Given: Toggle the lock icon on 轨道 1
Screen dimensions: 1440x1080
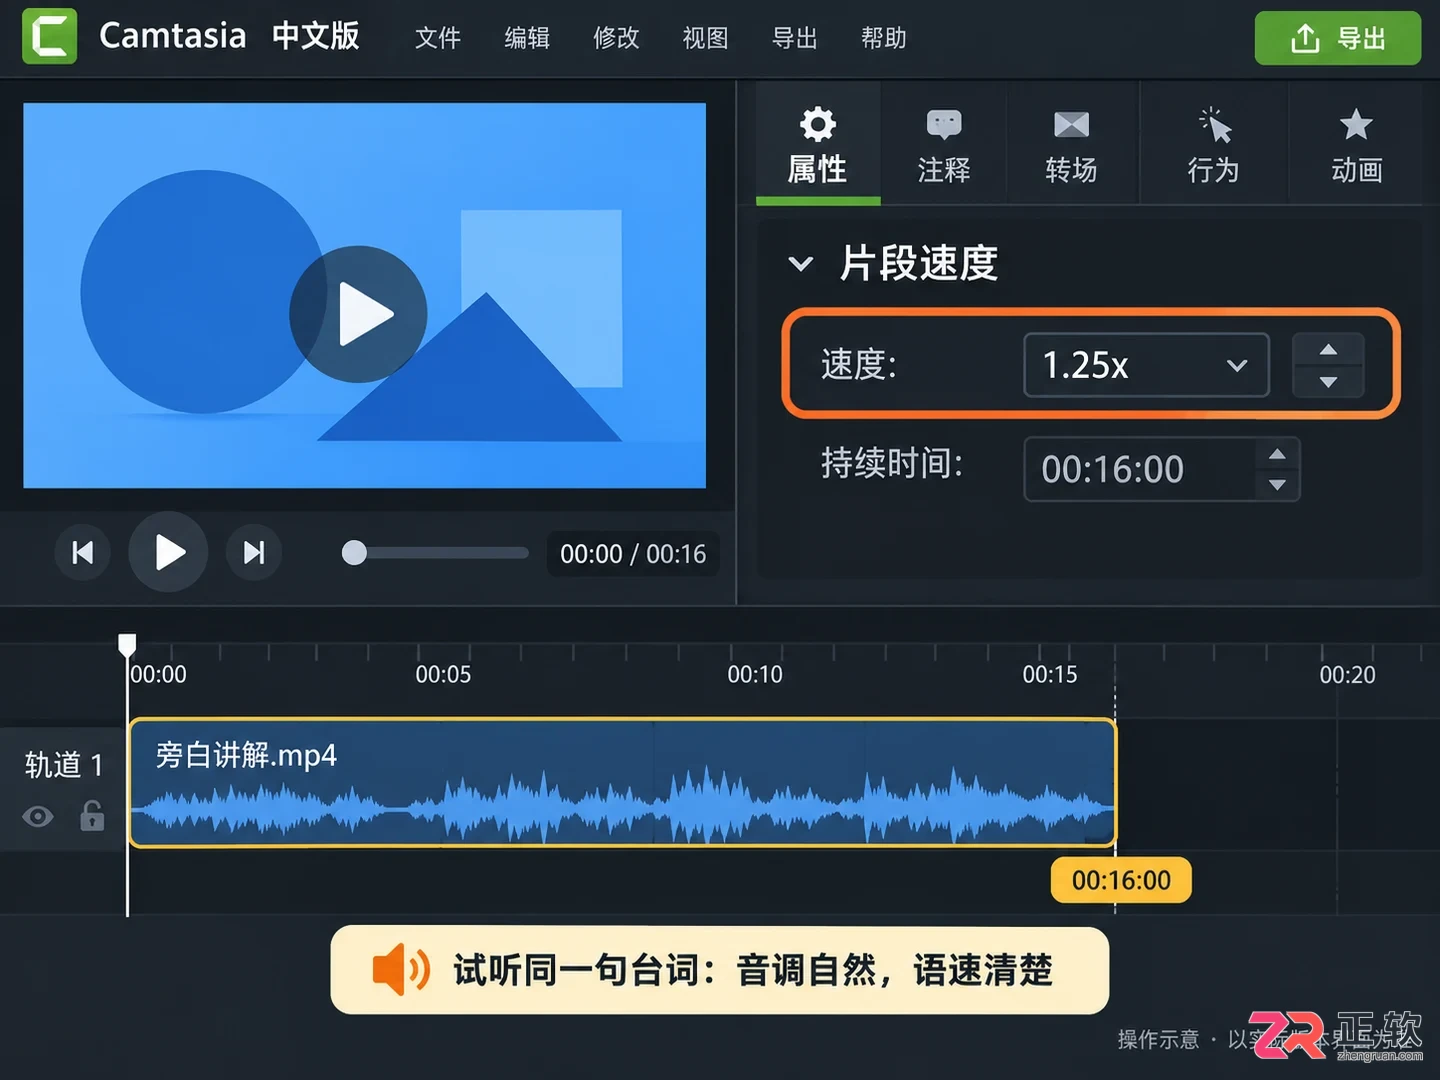Looking at the screenshot, I should point(92,816).
